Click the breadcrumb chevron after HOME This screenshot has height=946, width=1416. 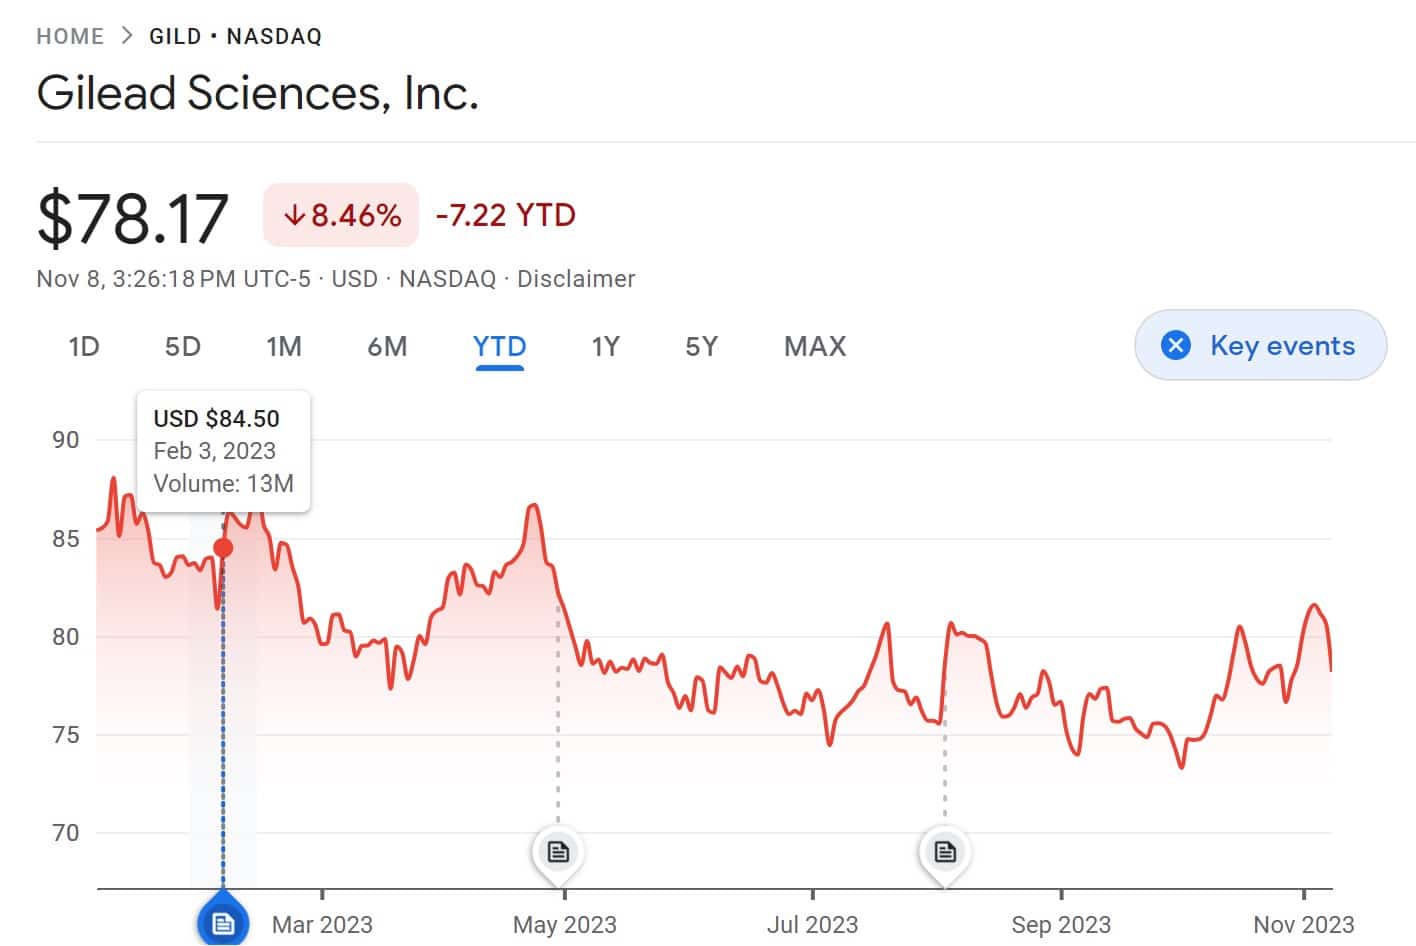[128, 35]
